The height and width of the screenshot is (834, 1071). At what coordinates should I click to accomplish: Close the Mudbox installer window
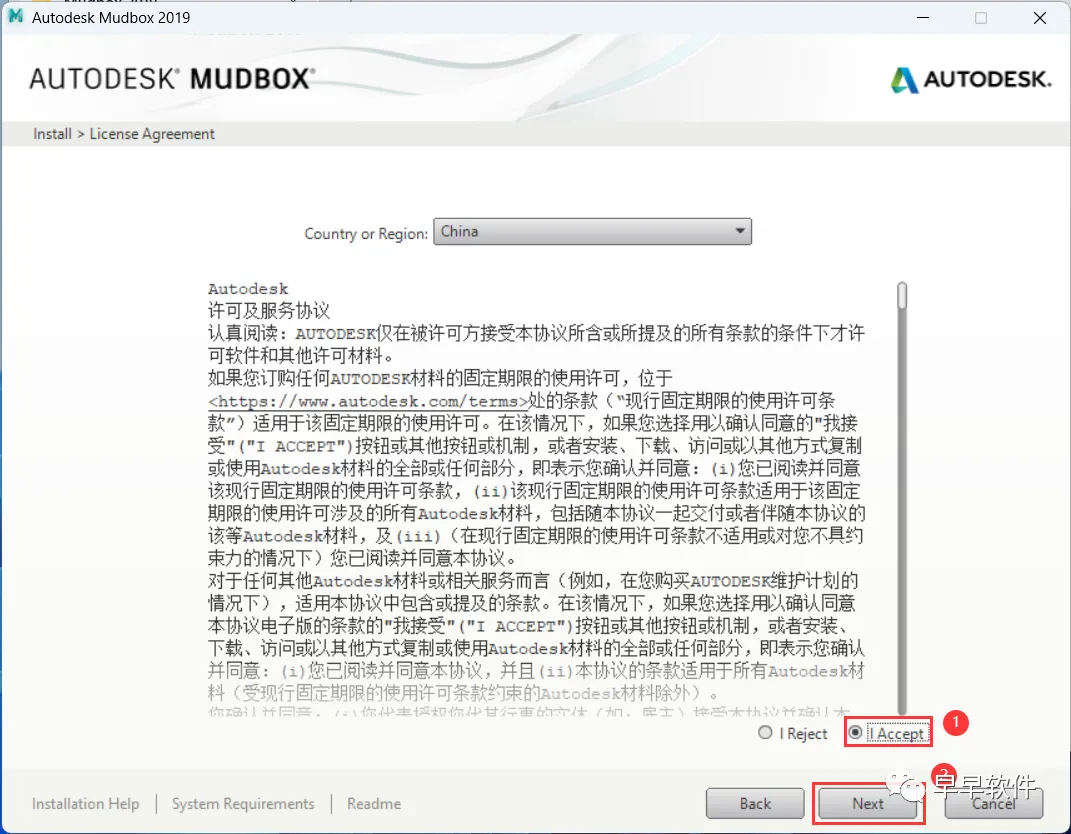click(x=1040, y=18)
